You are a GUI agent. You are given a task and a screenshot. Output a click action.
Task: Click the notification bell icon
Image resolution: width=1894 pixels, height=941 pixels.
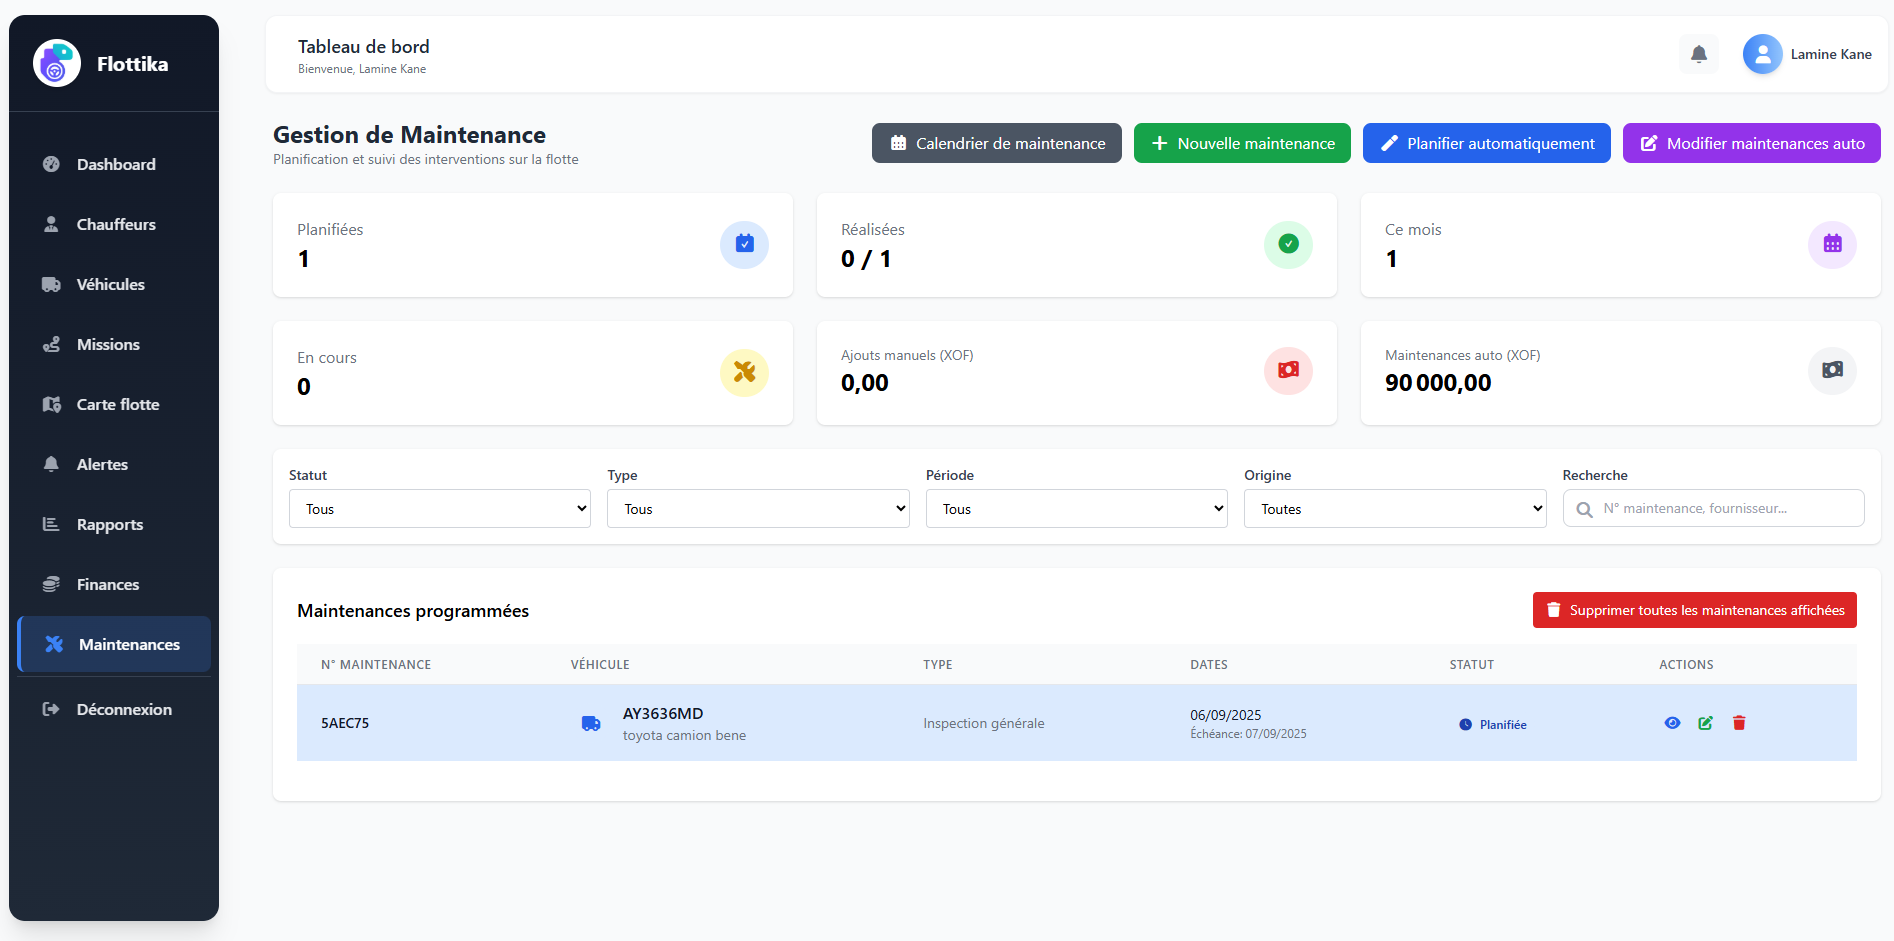pos(1698,54)
